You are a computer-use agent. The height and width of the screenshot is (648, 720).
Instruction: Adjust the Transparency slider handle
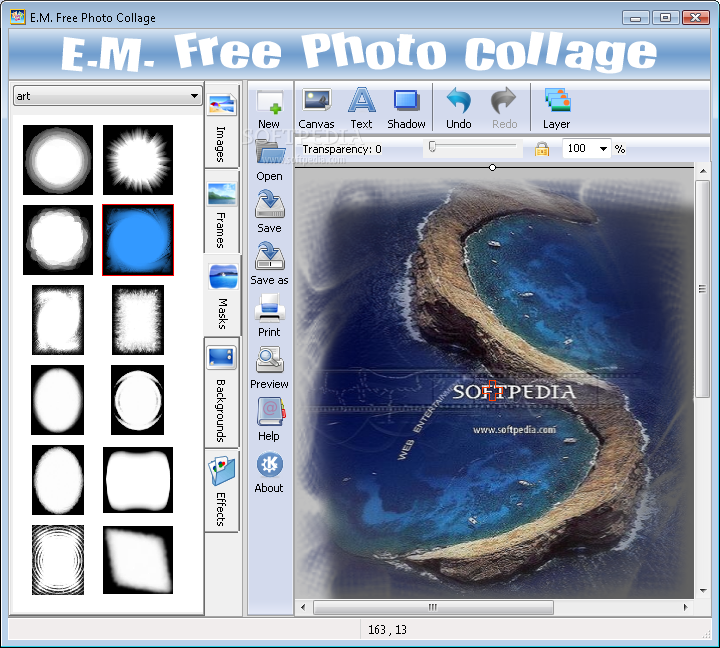pos(432,147)
